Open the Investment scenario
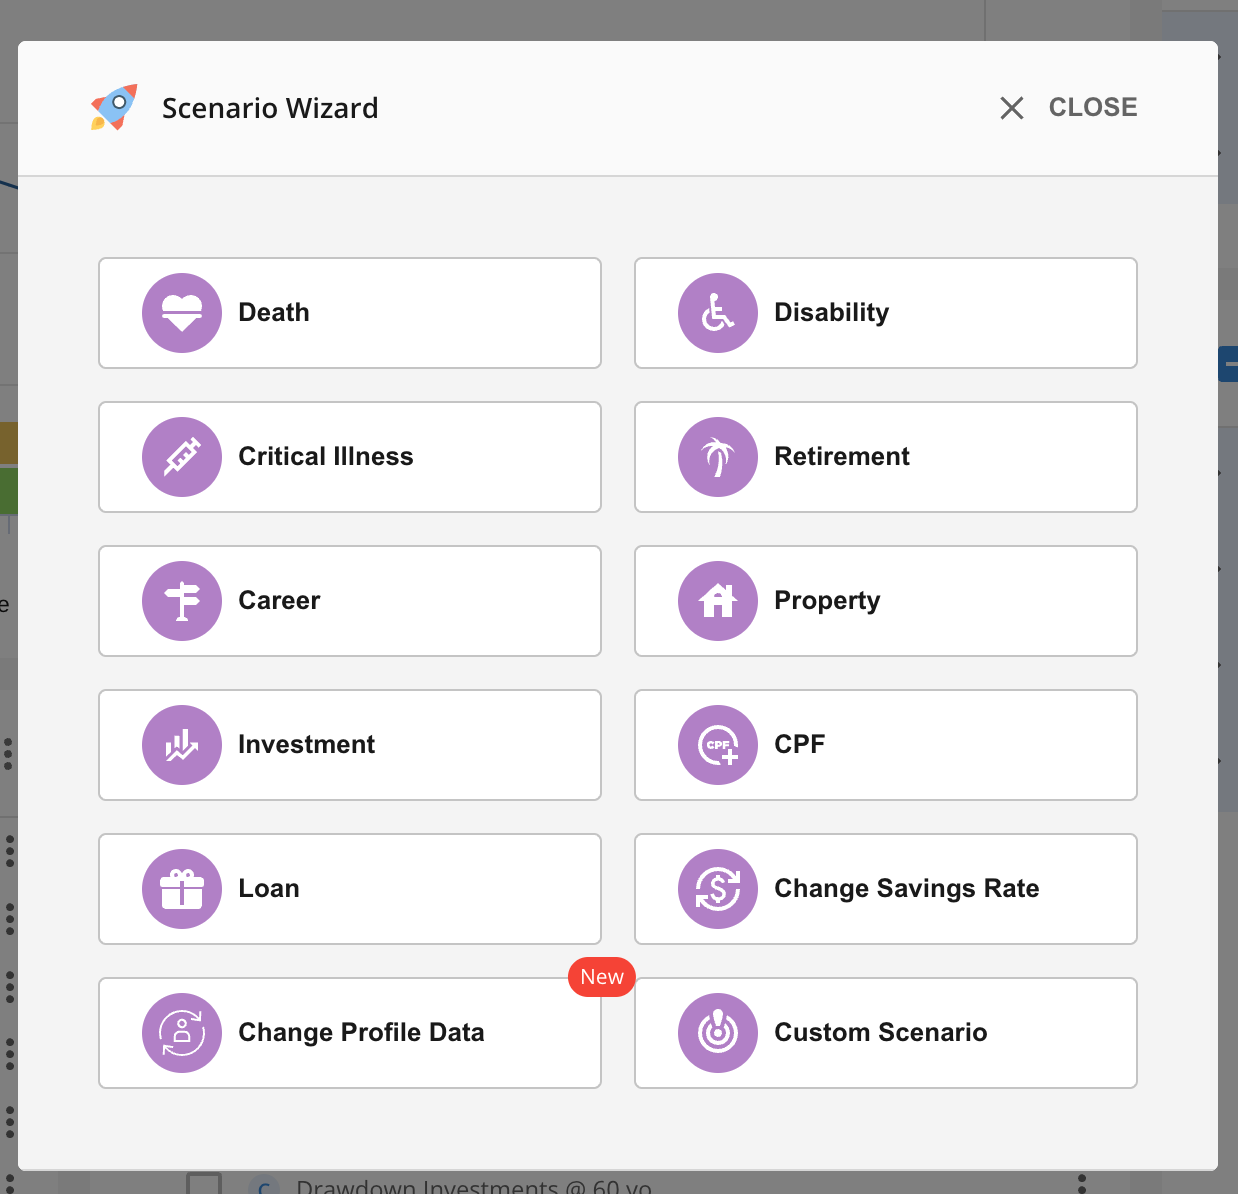The image size is (1238, 1194). 350,745
